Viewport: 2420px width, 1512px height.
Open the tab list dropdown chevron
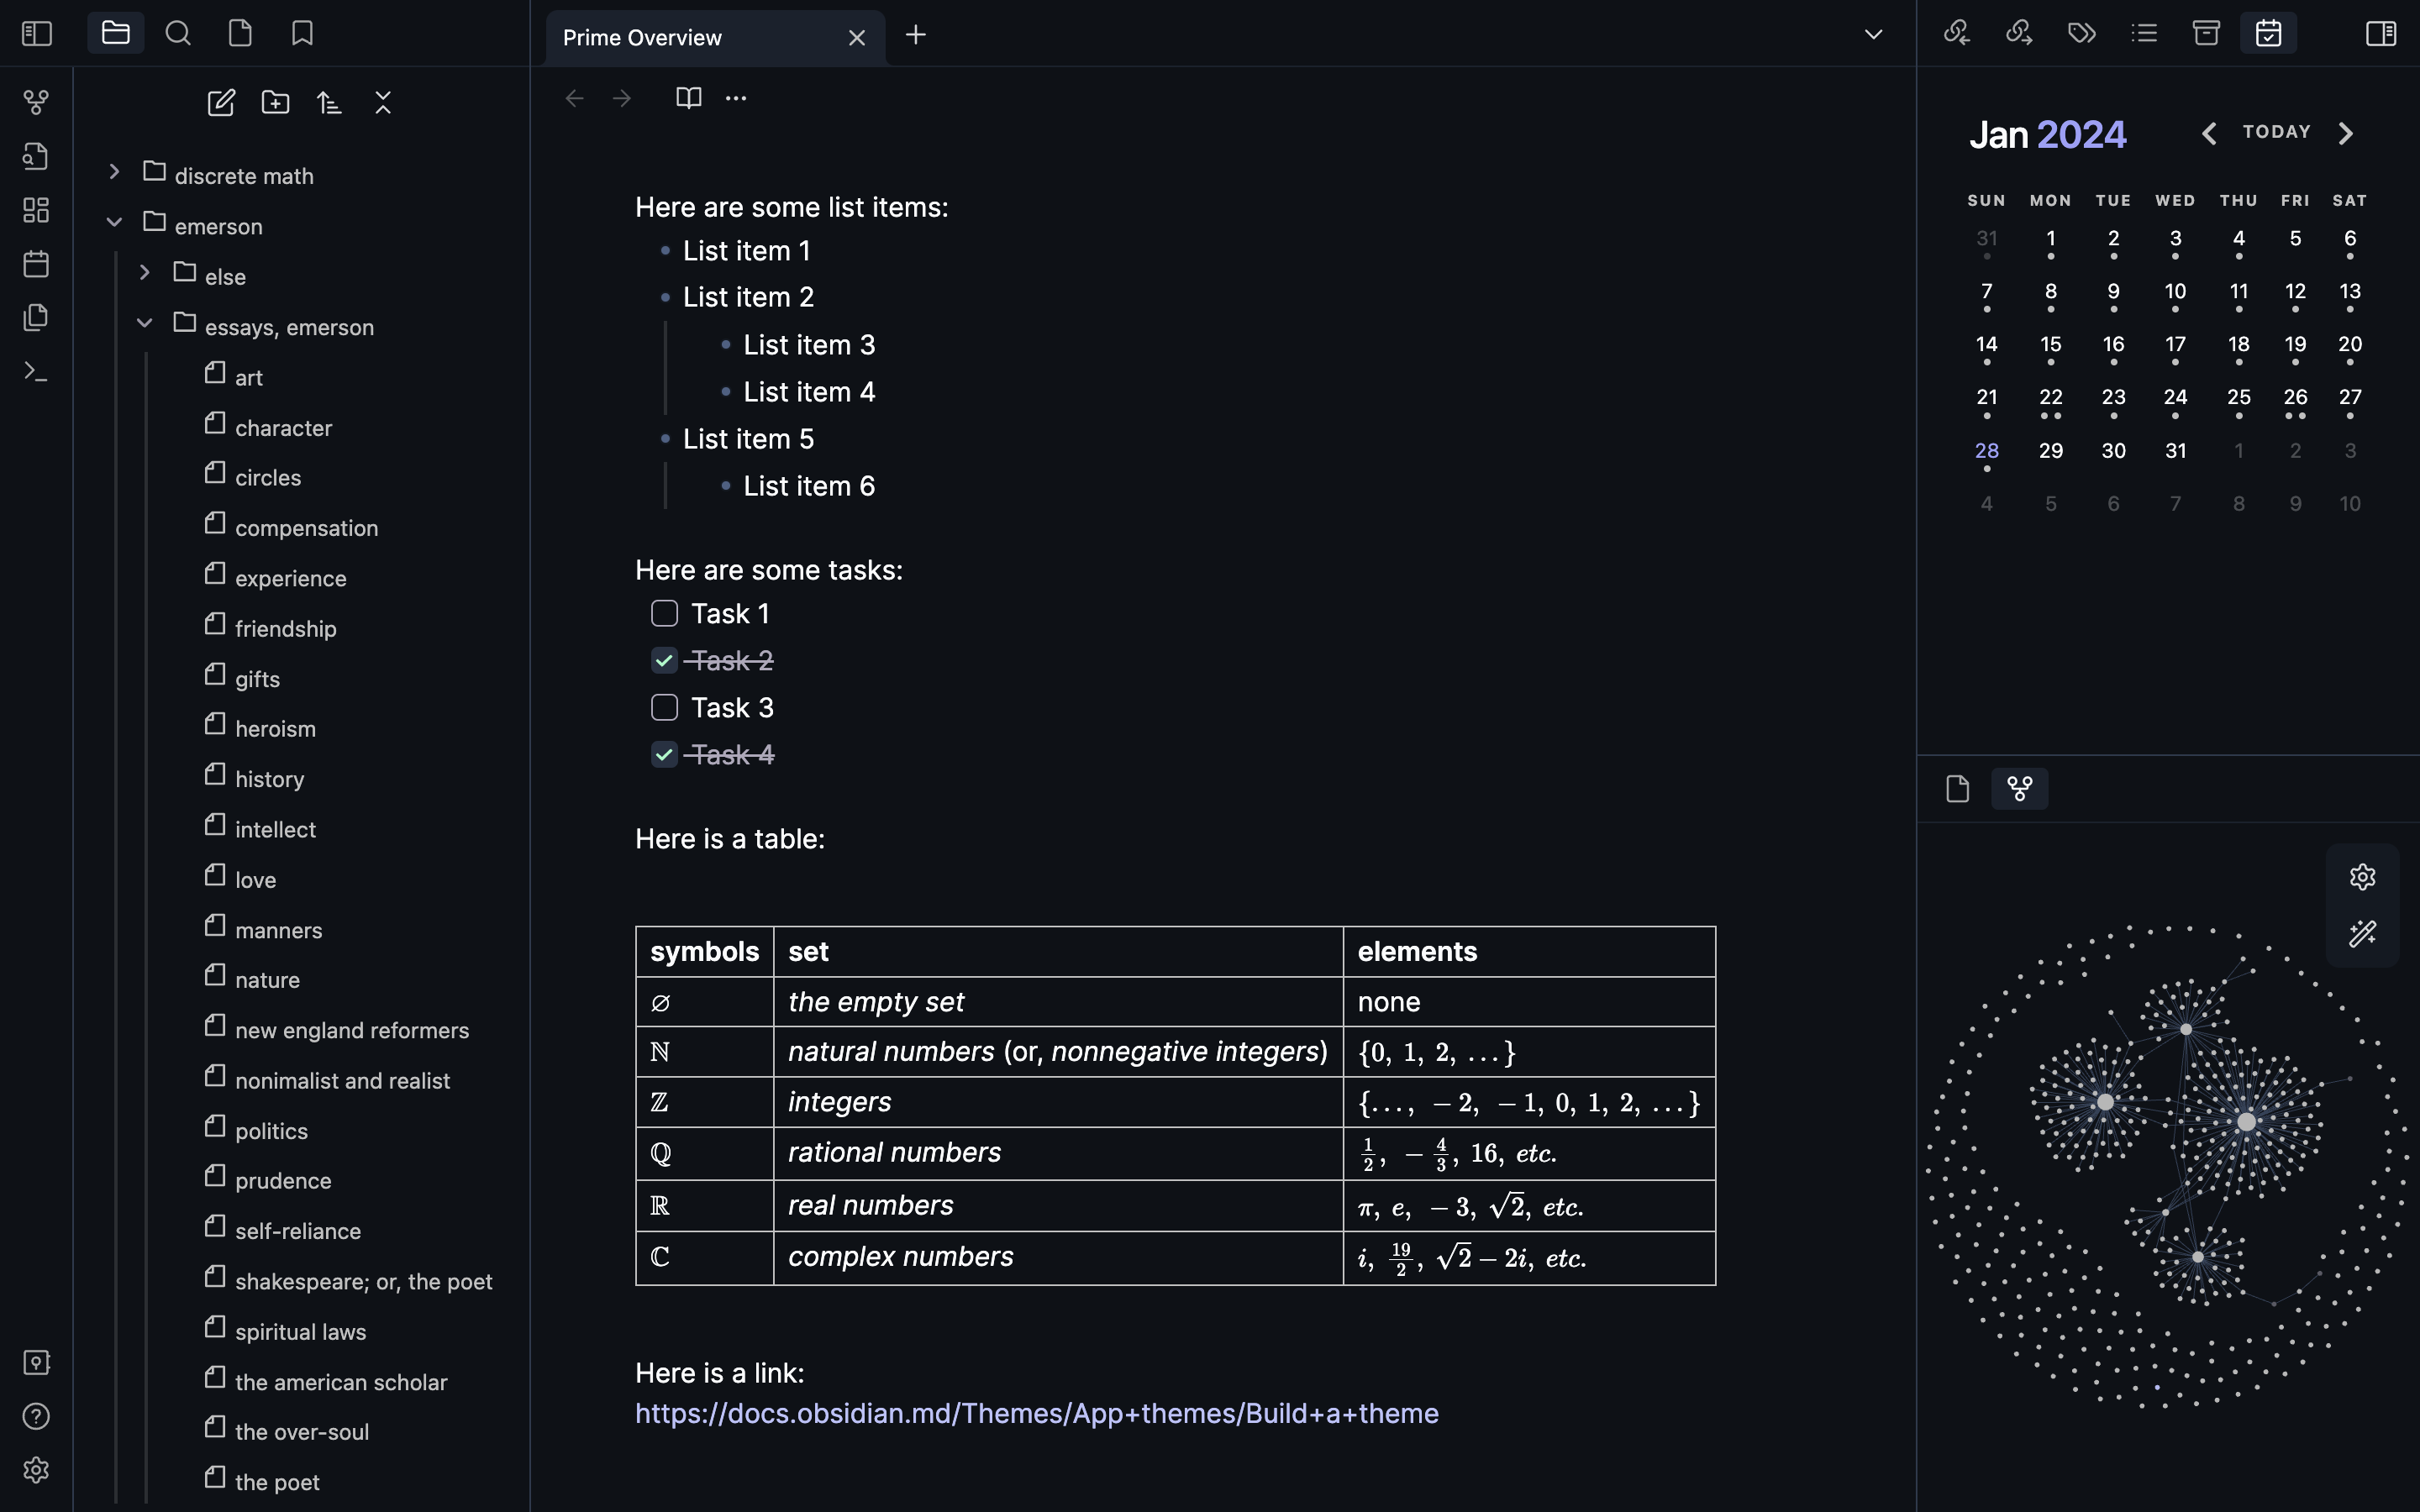1874,35
